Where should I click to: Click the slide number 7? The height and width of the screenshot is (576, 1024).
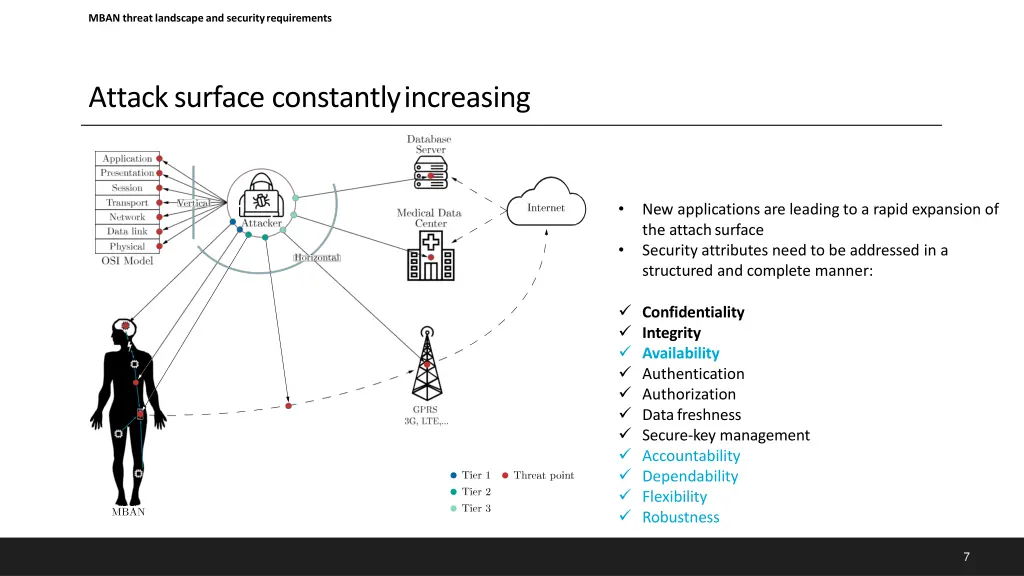coord(967,556)
